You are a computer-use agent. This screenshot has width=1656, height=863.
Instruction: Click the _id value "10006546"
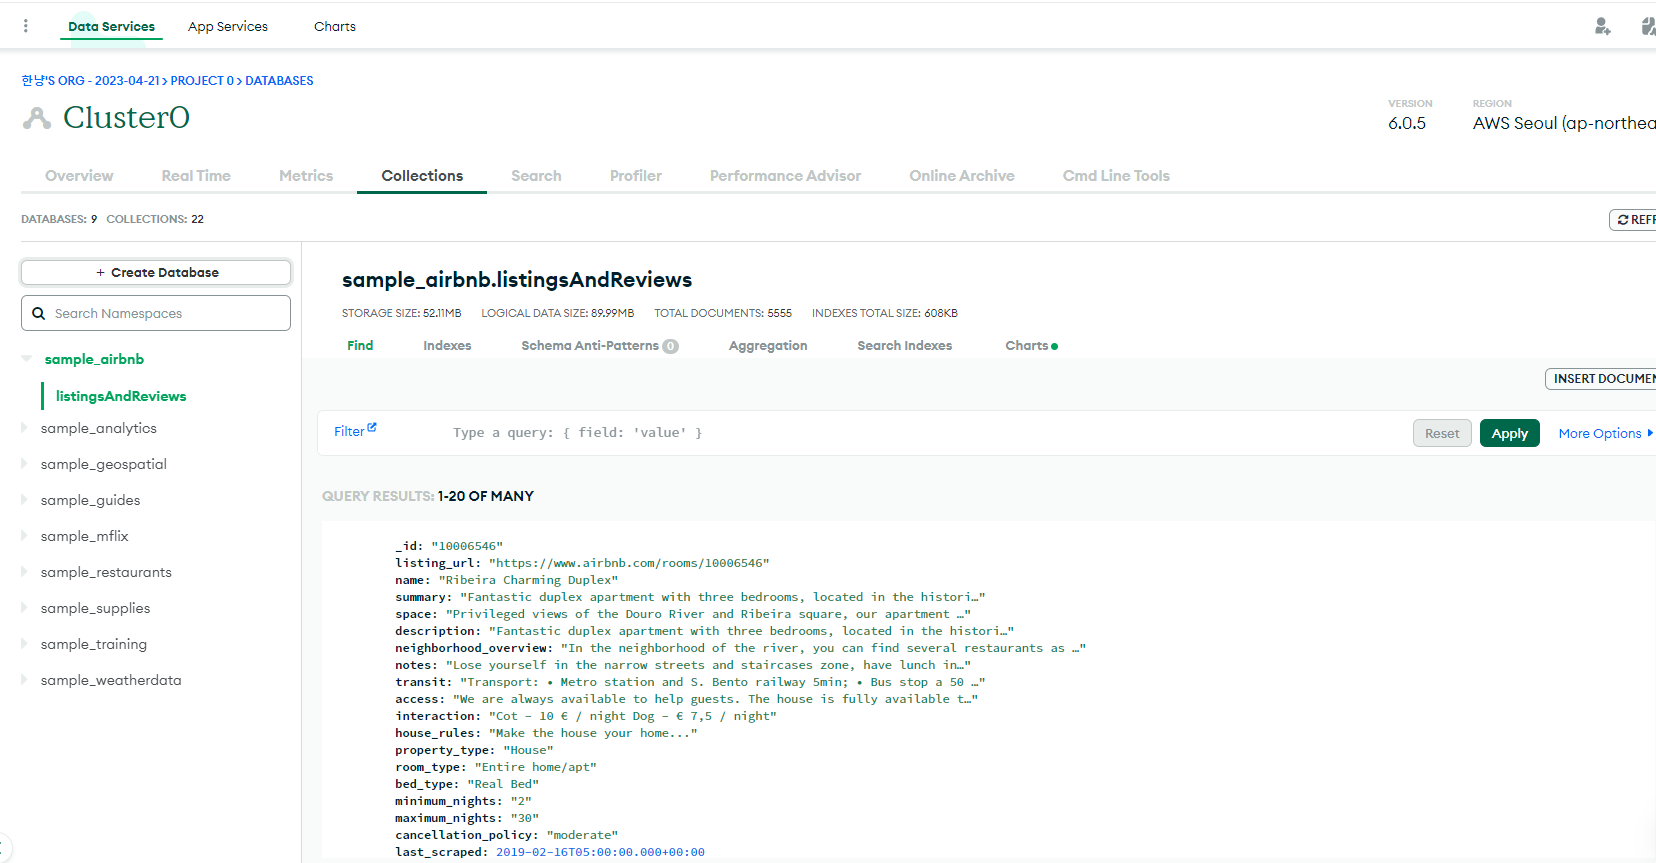(467, 546)
